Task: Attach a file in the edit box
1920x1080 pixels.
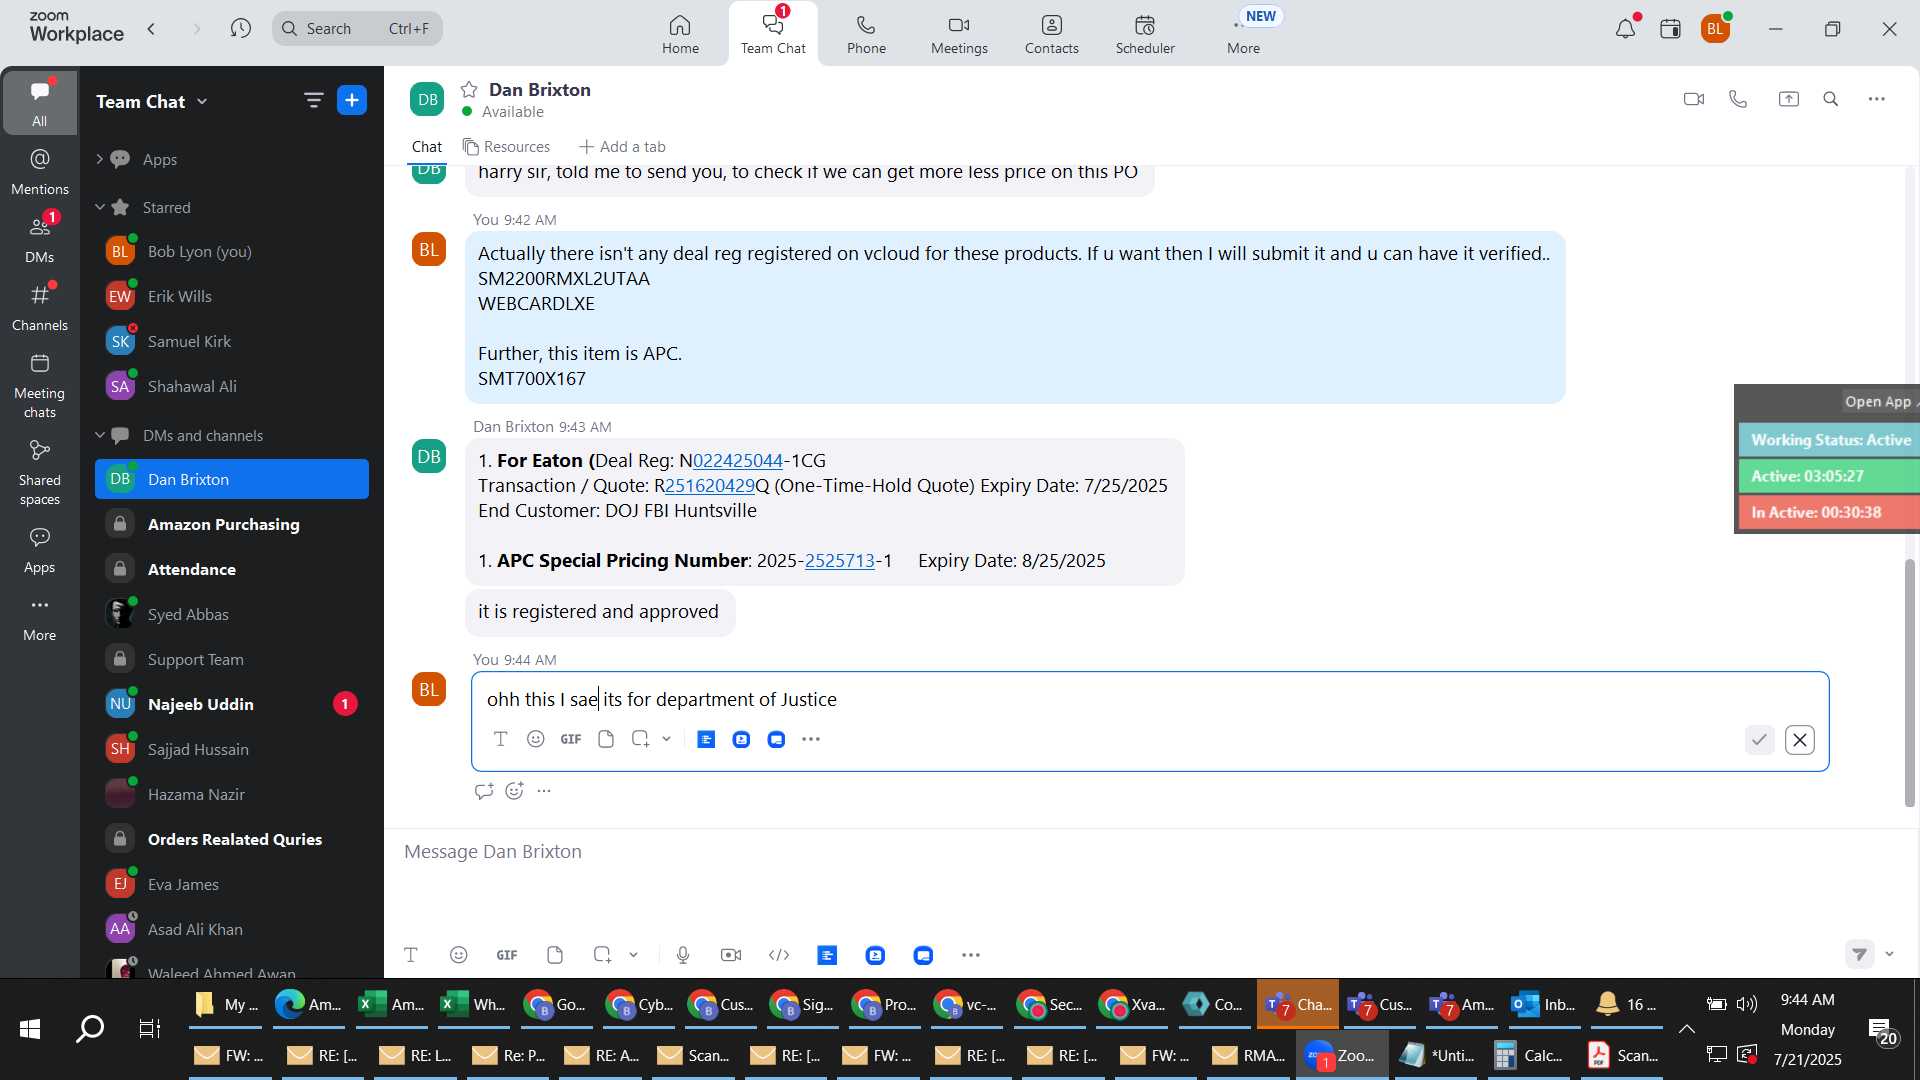Action: (606, 739)
